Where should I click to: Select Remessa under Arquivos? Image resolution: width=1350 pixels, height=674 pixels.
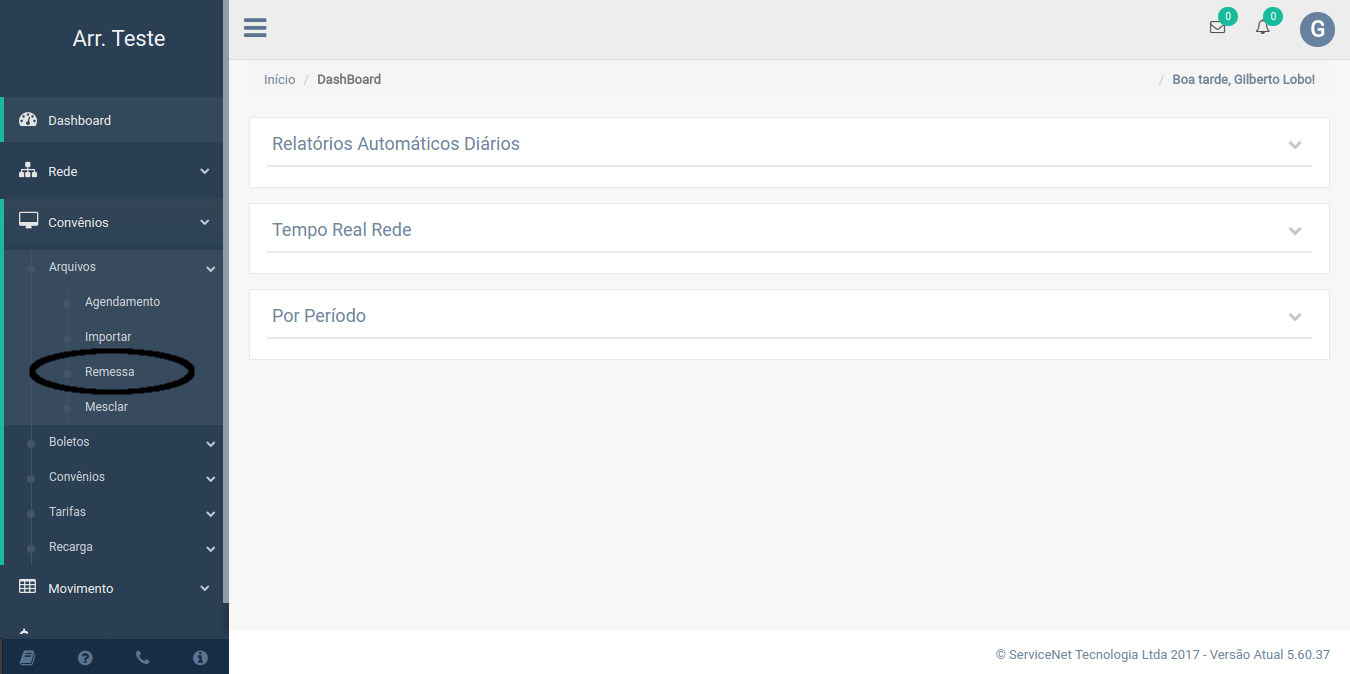(x=109, y=372)
